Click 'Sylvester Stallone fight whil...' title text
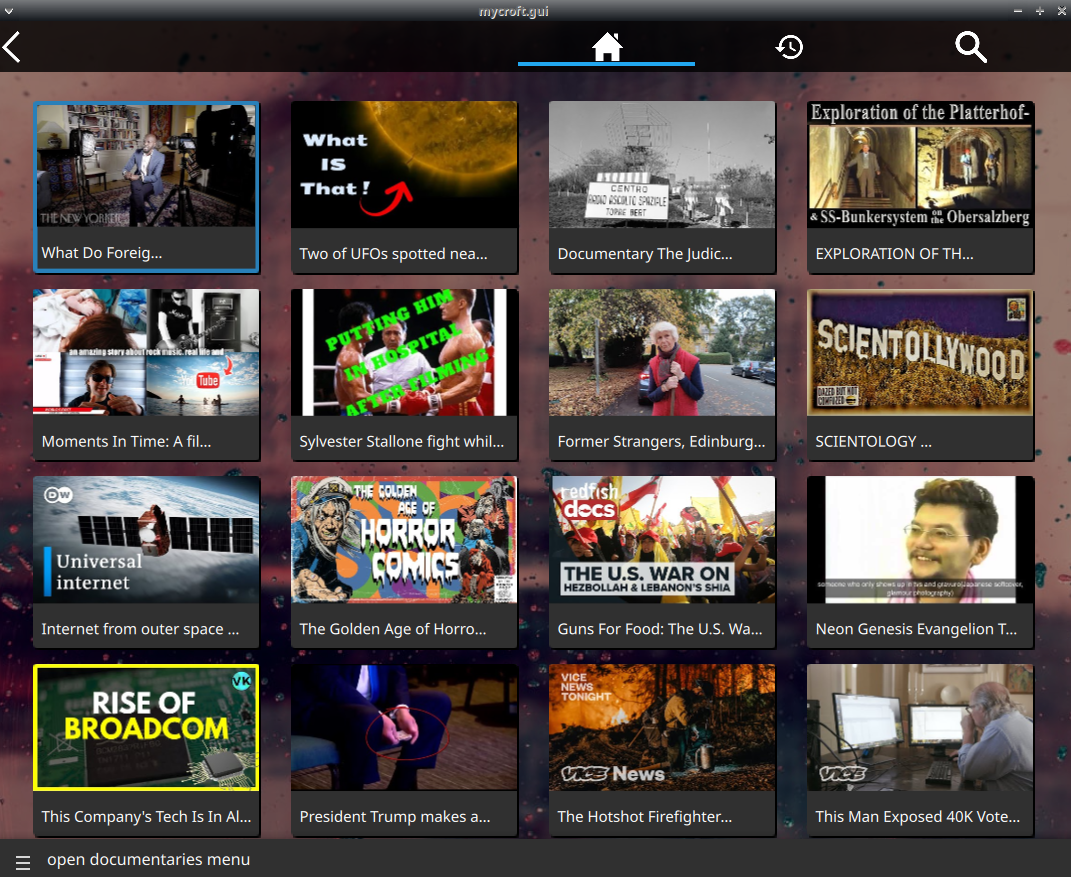The height and width of the screenshot is (877, 1071). (402, 442)
